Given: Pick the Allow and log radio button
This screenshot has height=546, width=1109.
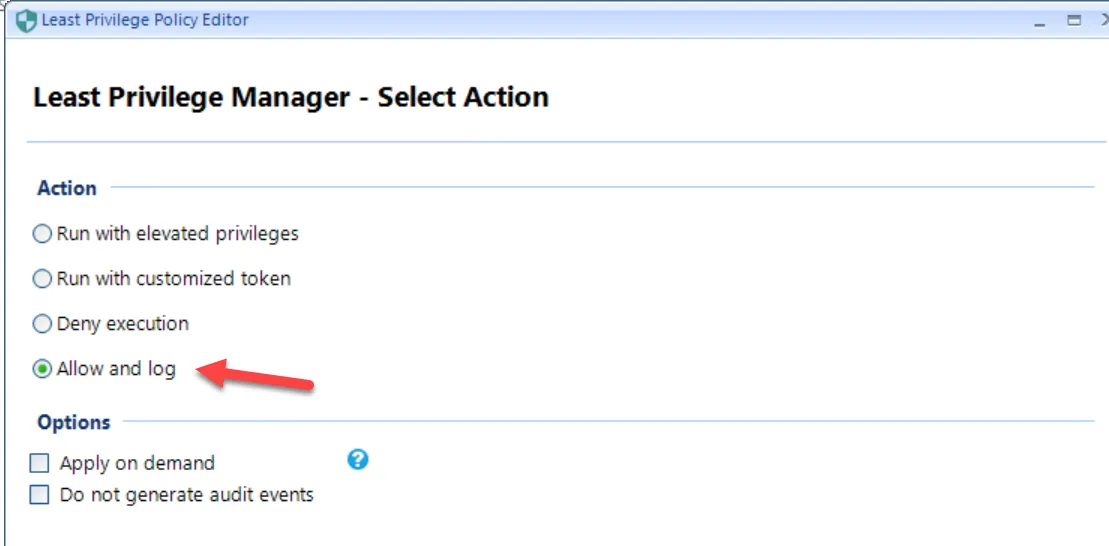Looking at the screenshot, I should [42, 369].
